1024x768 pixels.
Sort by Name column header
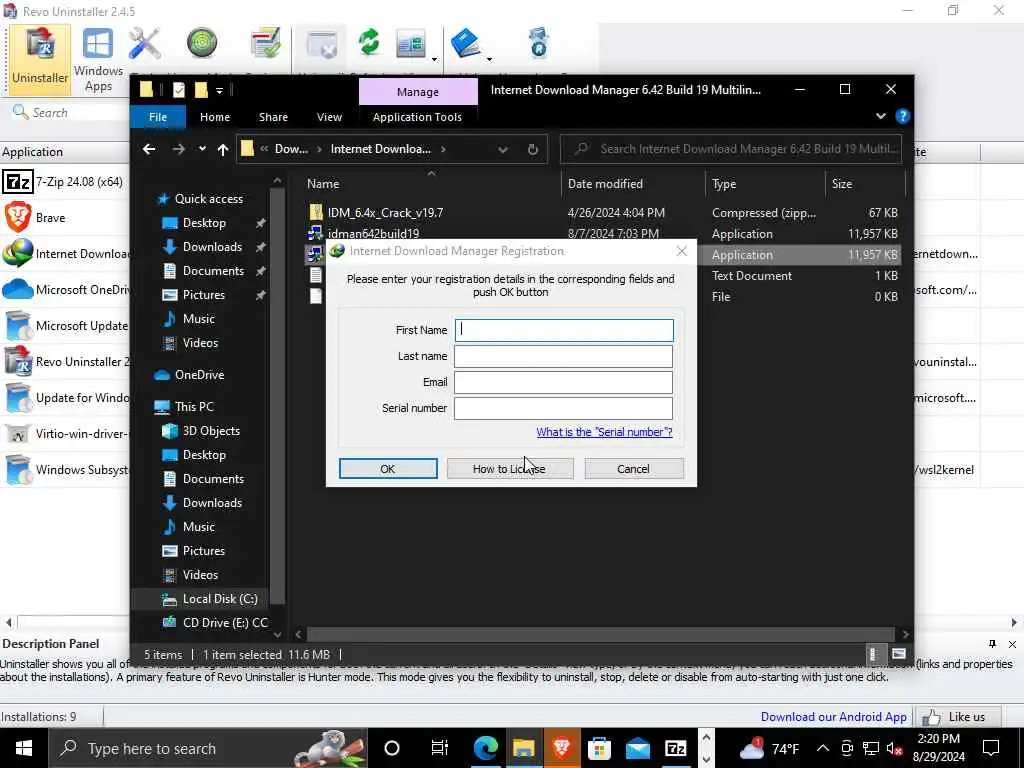(323, 184)
